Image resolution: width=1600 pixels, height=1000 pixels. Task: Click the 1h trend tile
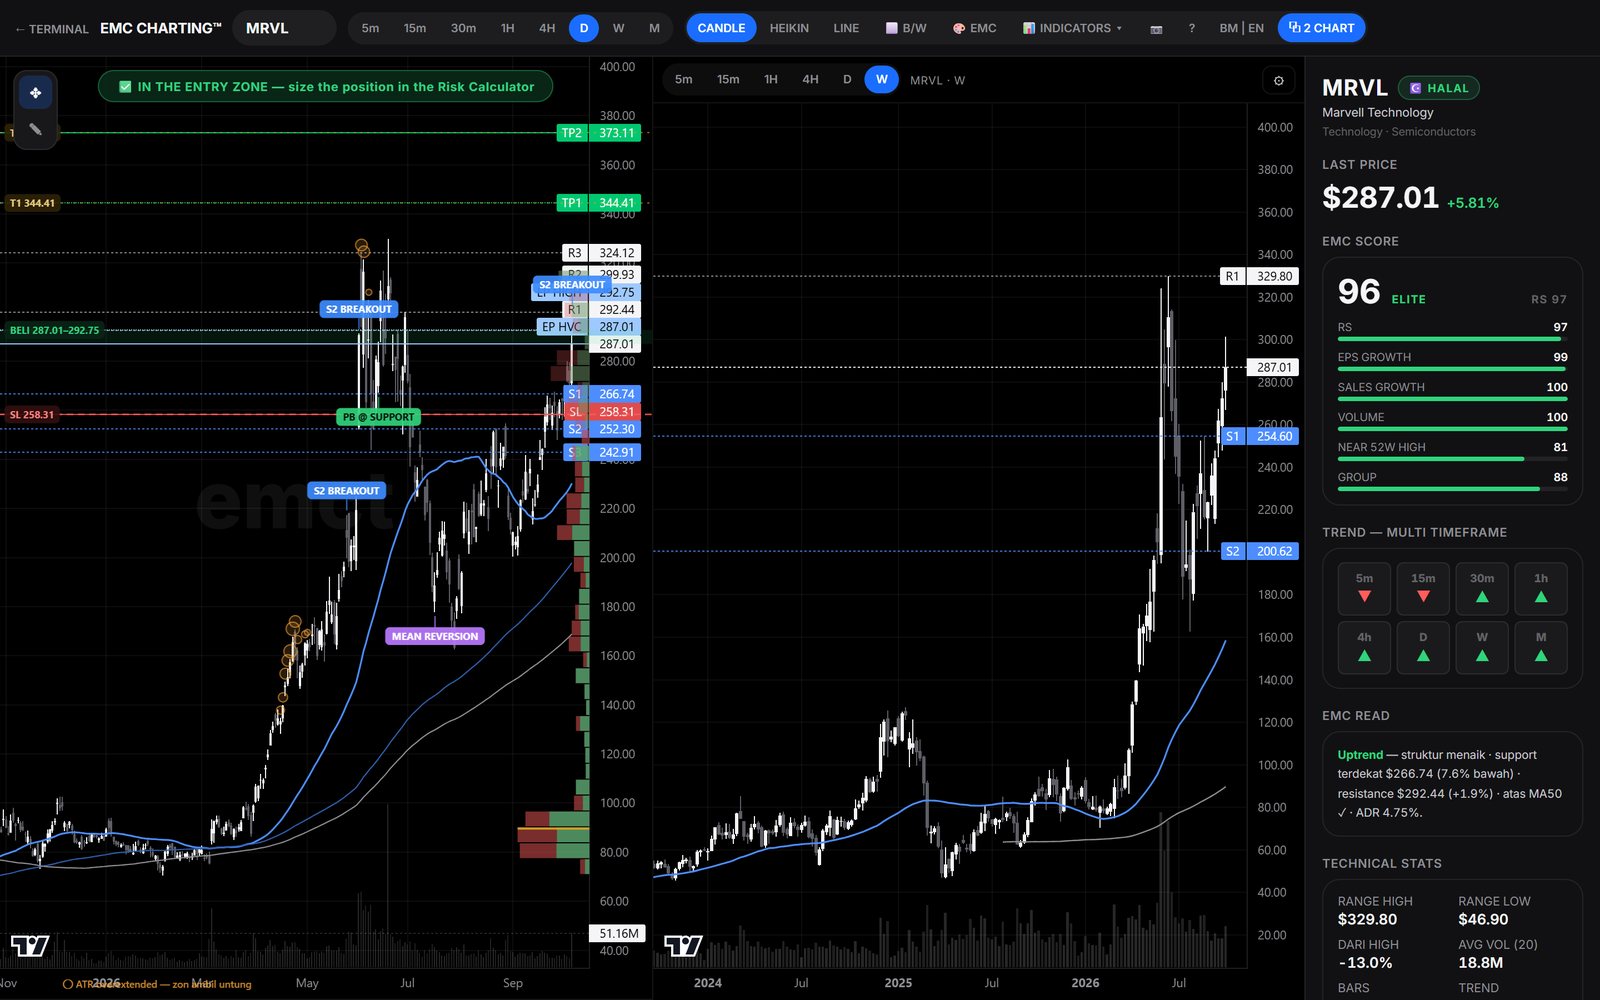(x=1541, y=588)
